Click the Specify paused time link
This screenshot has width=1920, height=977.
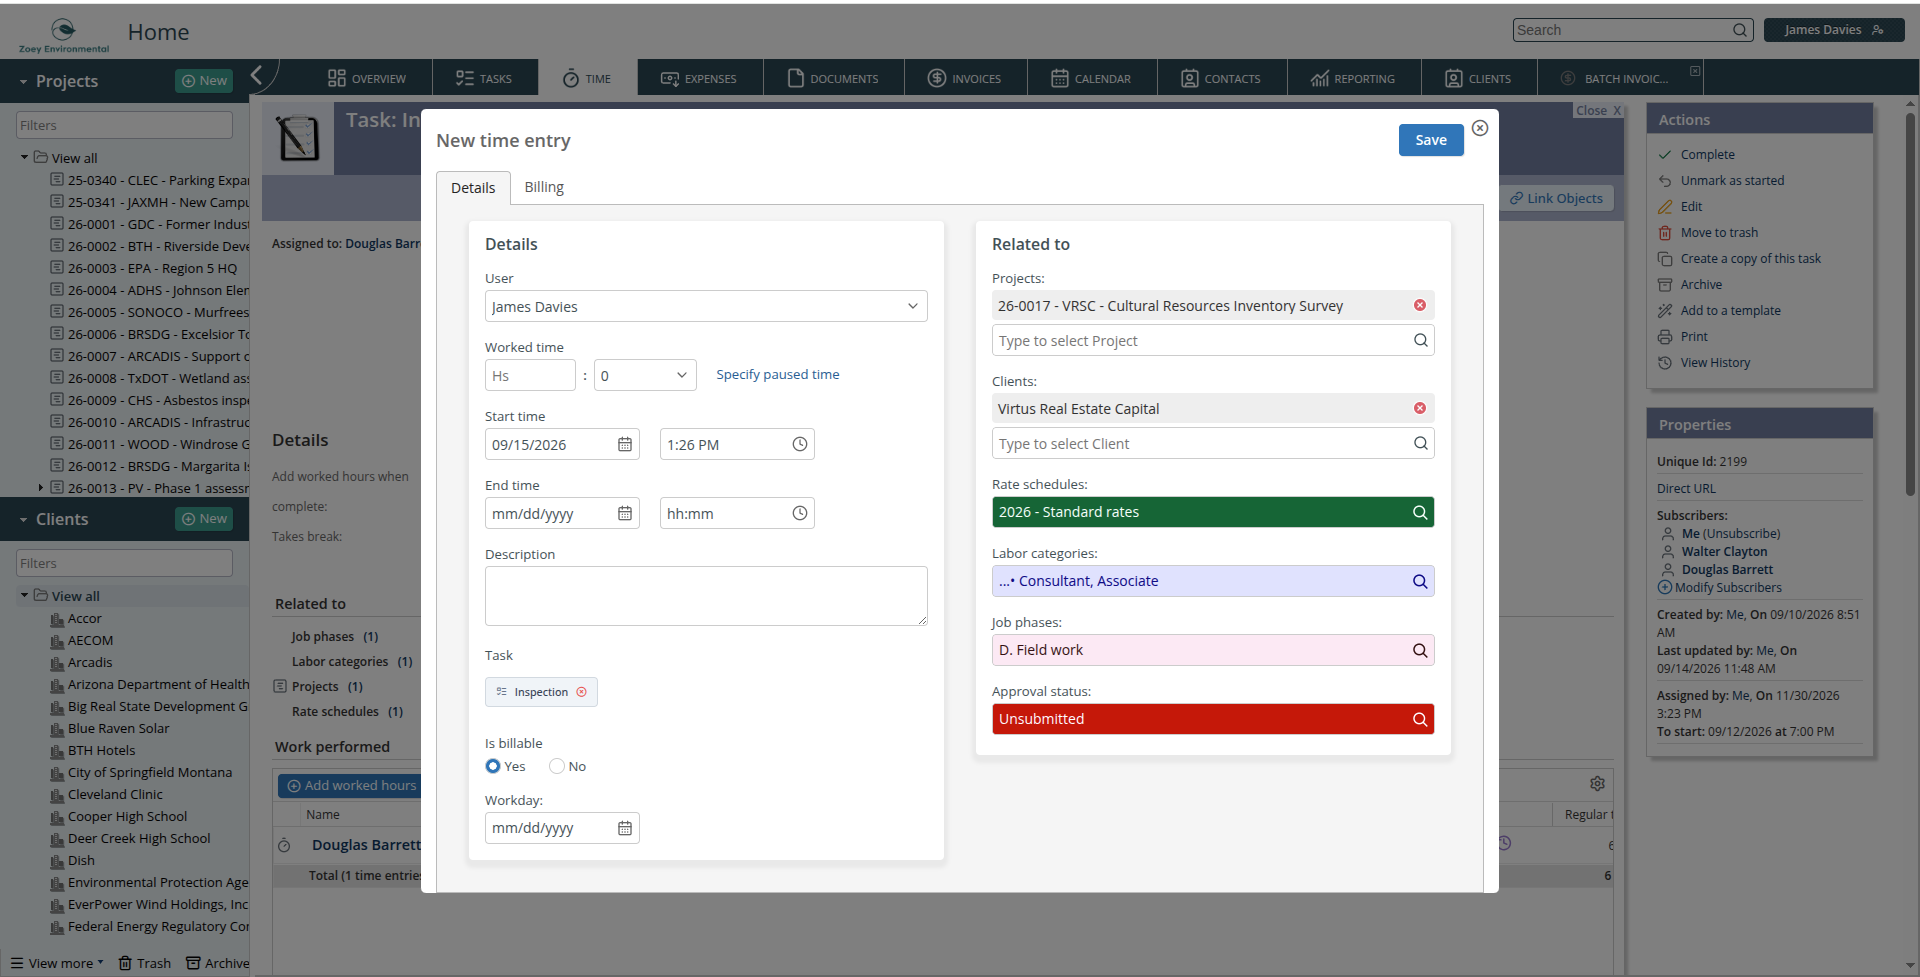778,375
